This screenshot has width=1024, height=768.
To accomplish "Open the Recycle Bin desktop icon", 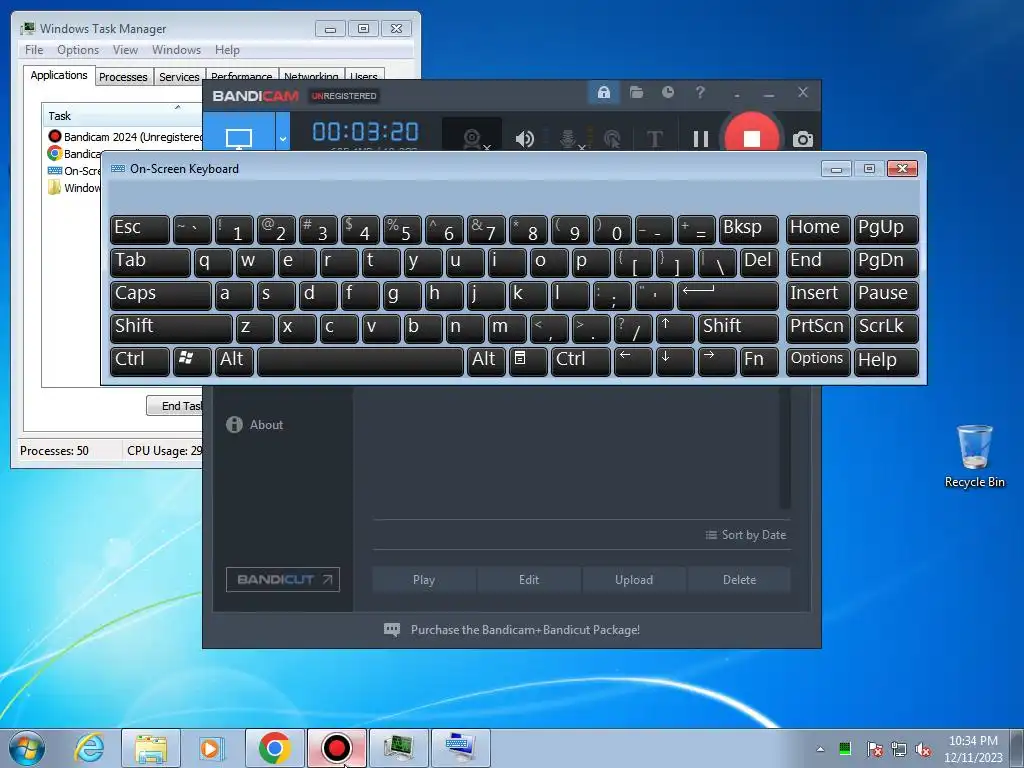I will click(974, 456).
